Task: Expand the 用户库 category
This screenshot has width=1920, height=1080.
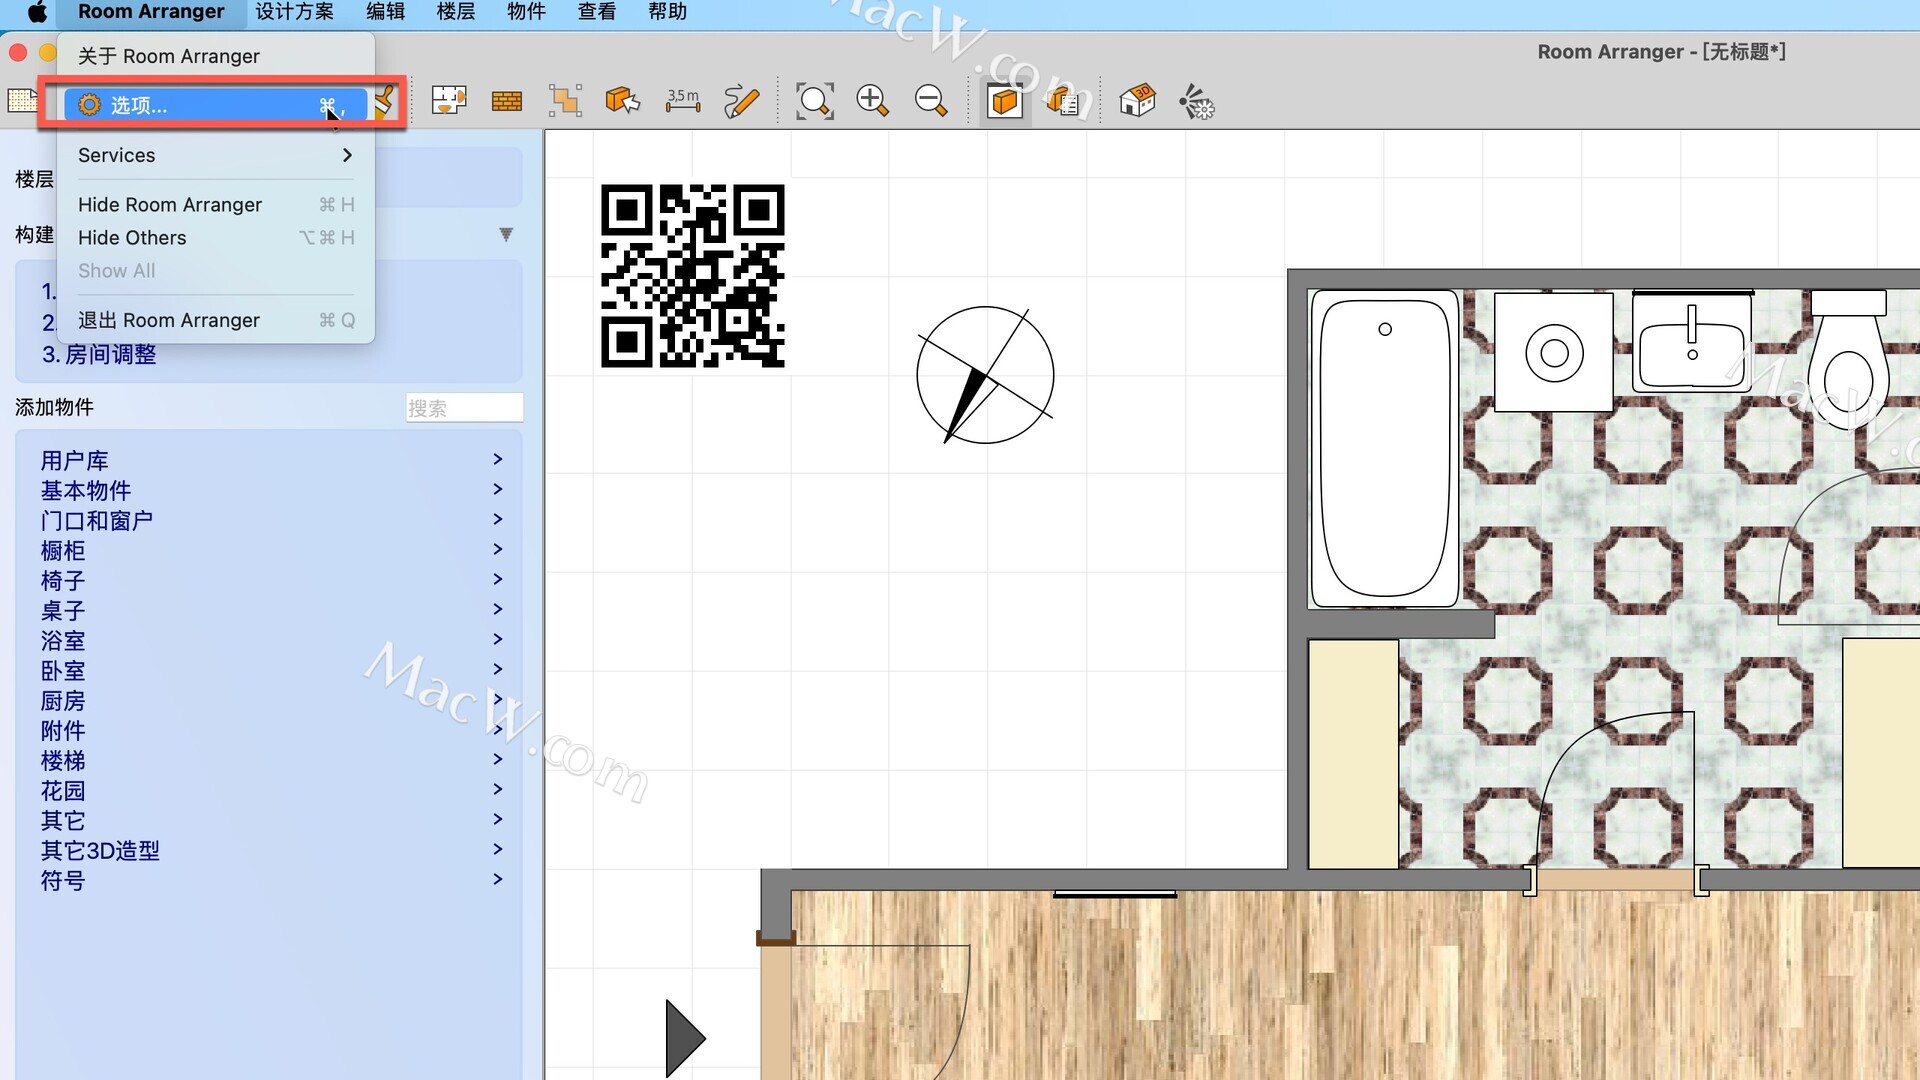Action: tap(270, 460)
